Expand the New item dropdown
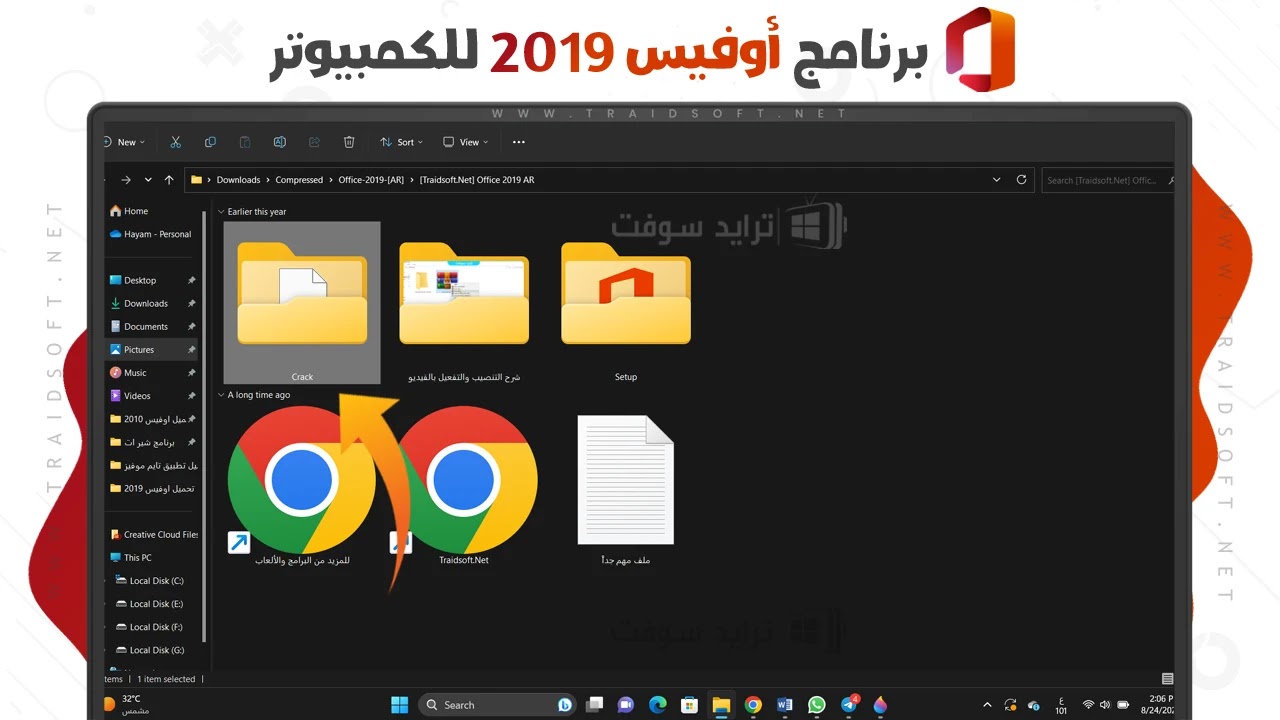1280x720 pixels. point(126,142)
